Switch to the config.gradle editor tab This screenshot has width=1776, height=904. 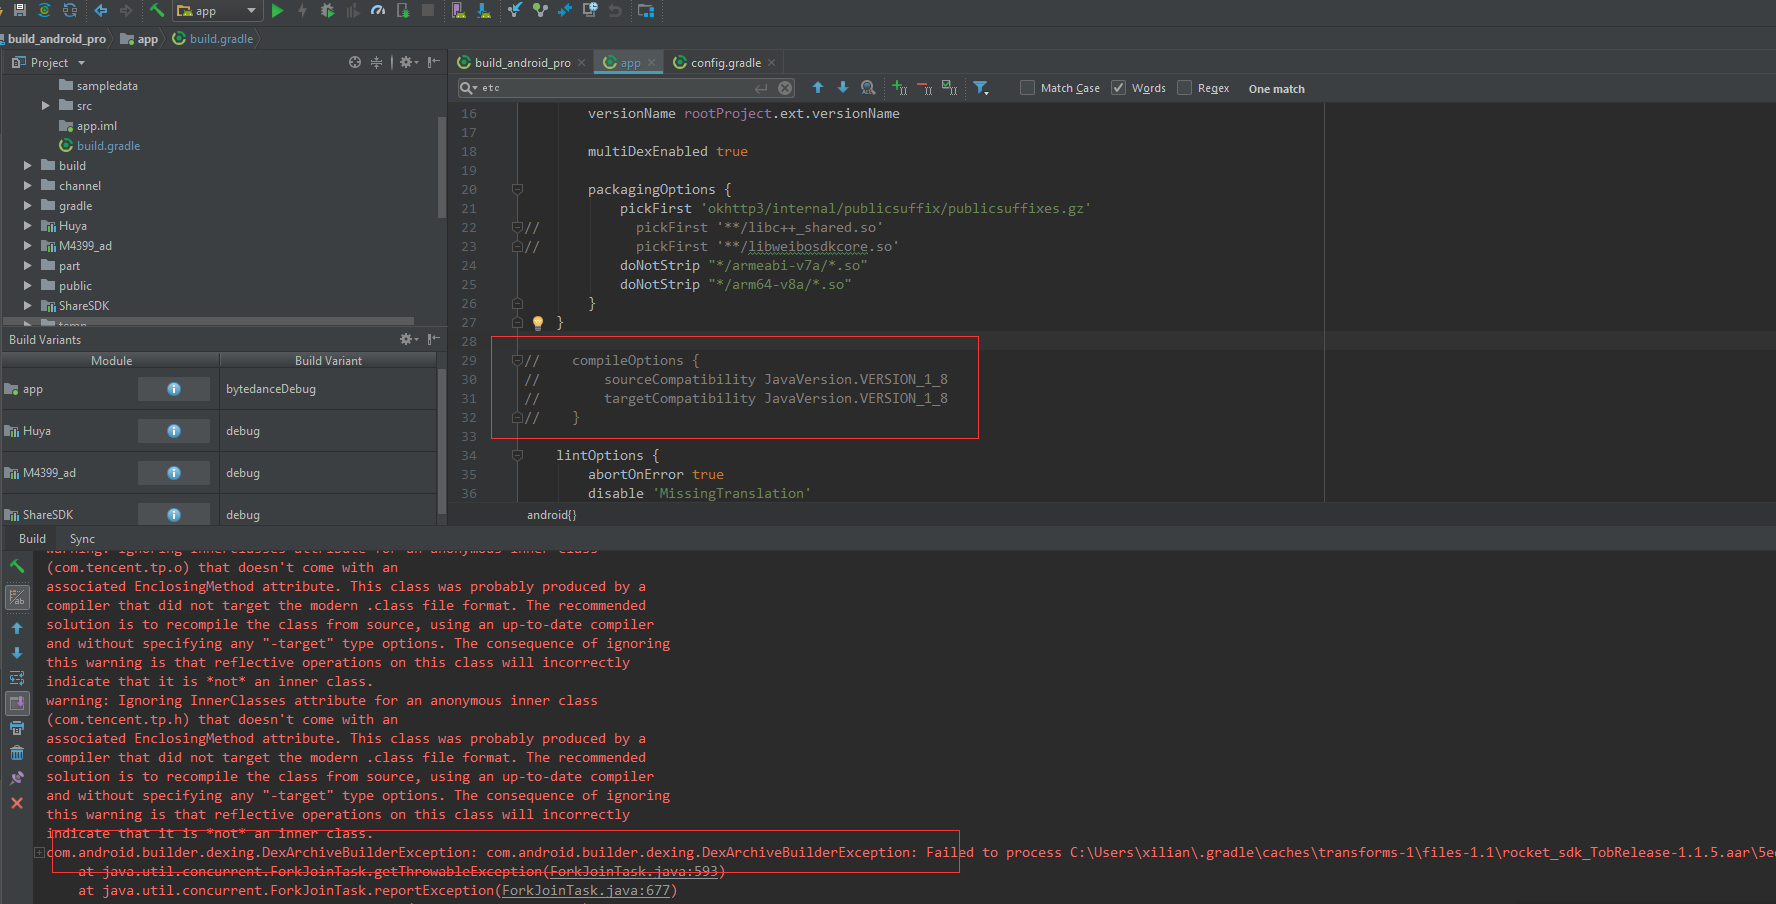tap(725, 62)
